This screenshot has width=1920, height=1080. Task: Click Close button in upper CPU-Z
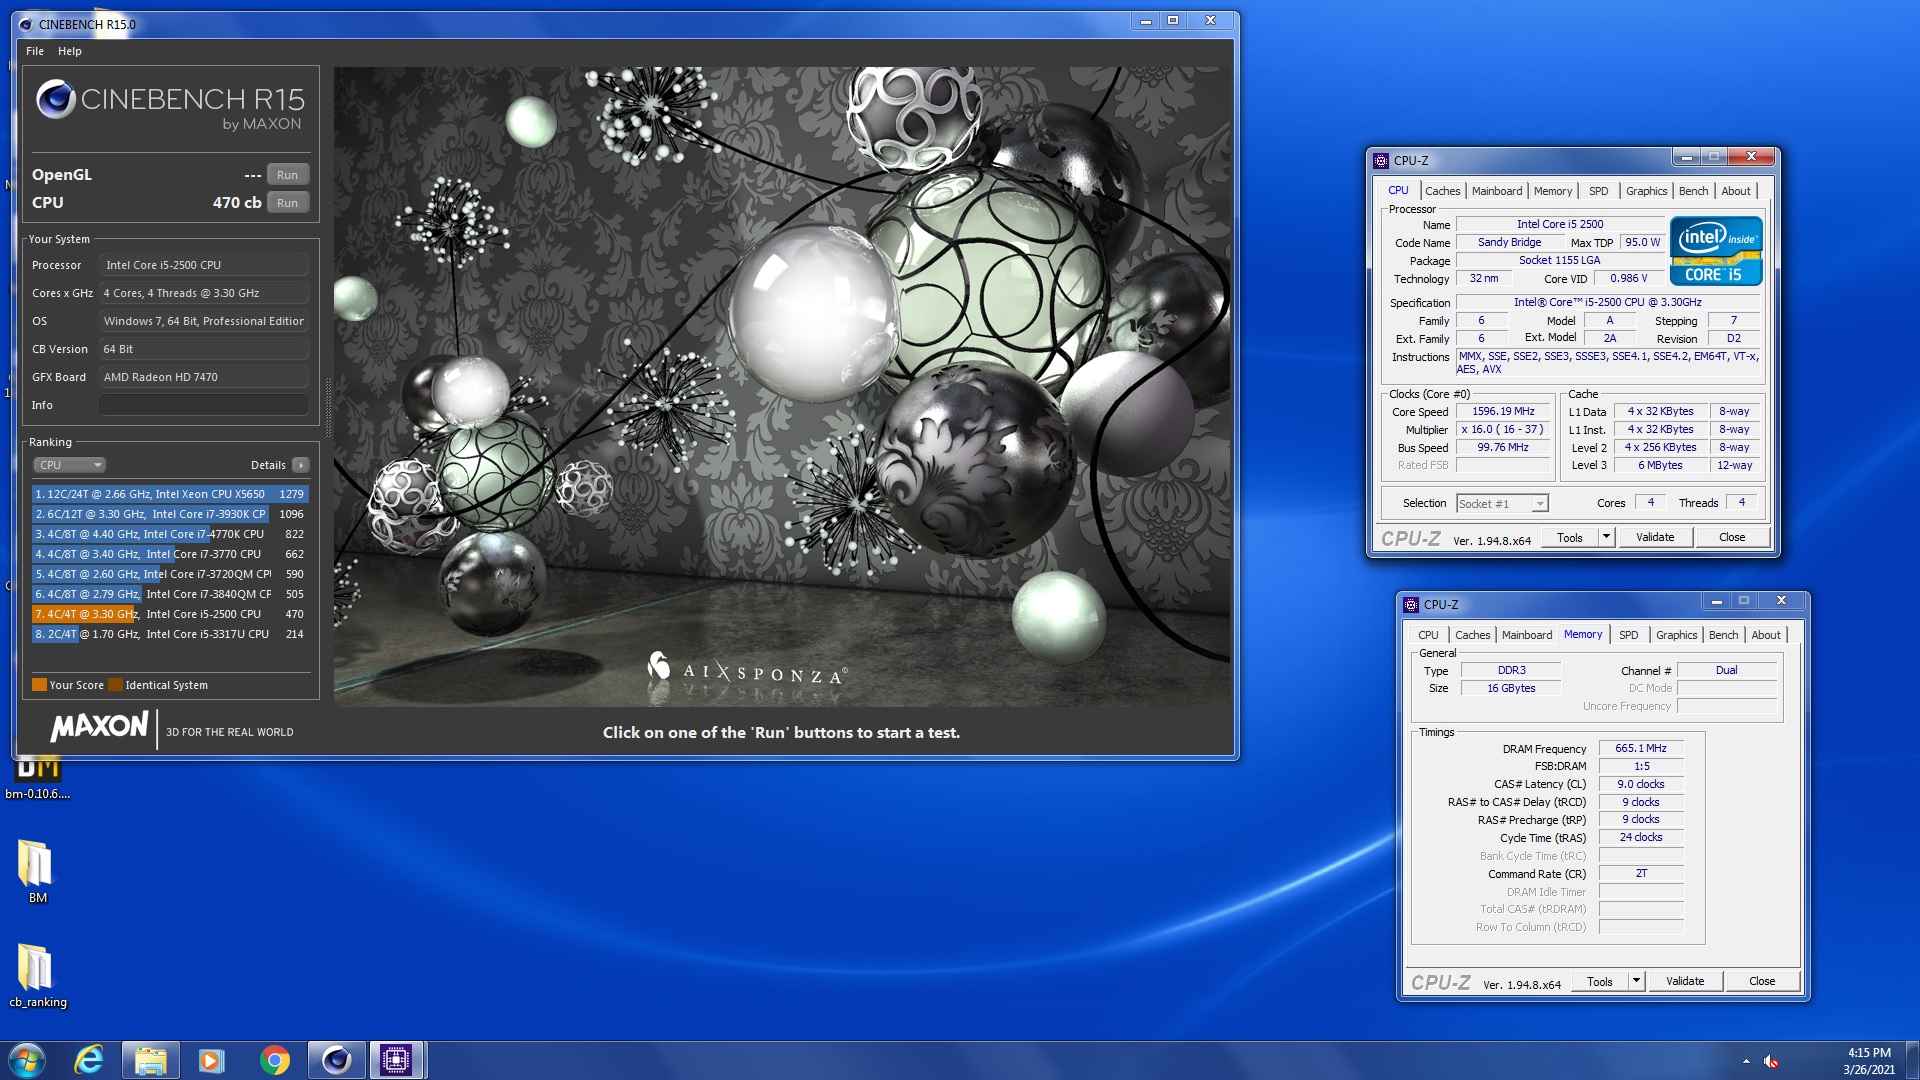click(1732, 537)
